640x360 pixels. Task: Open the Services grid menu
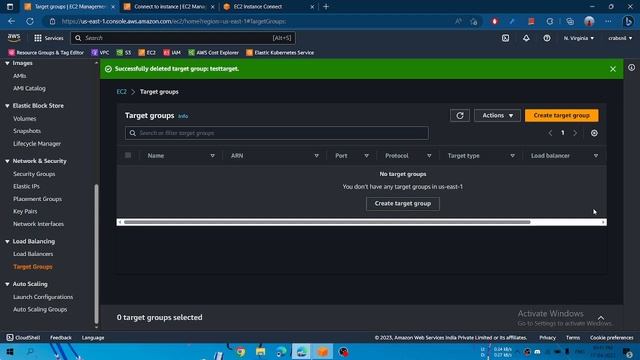click(49, 38)
